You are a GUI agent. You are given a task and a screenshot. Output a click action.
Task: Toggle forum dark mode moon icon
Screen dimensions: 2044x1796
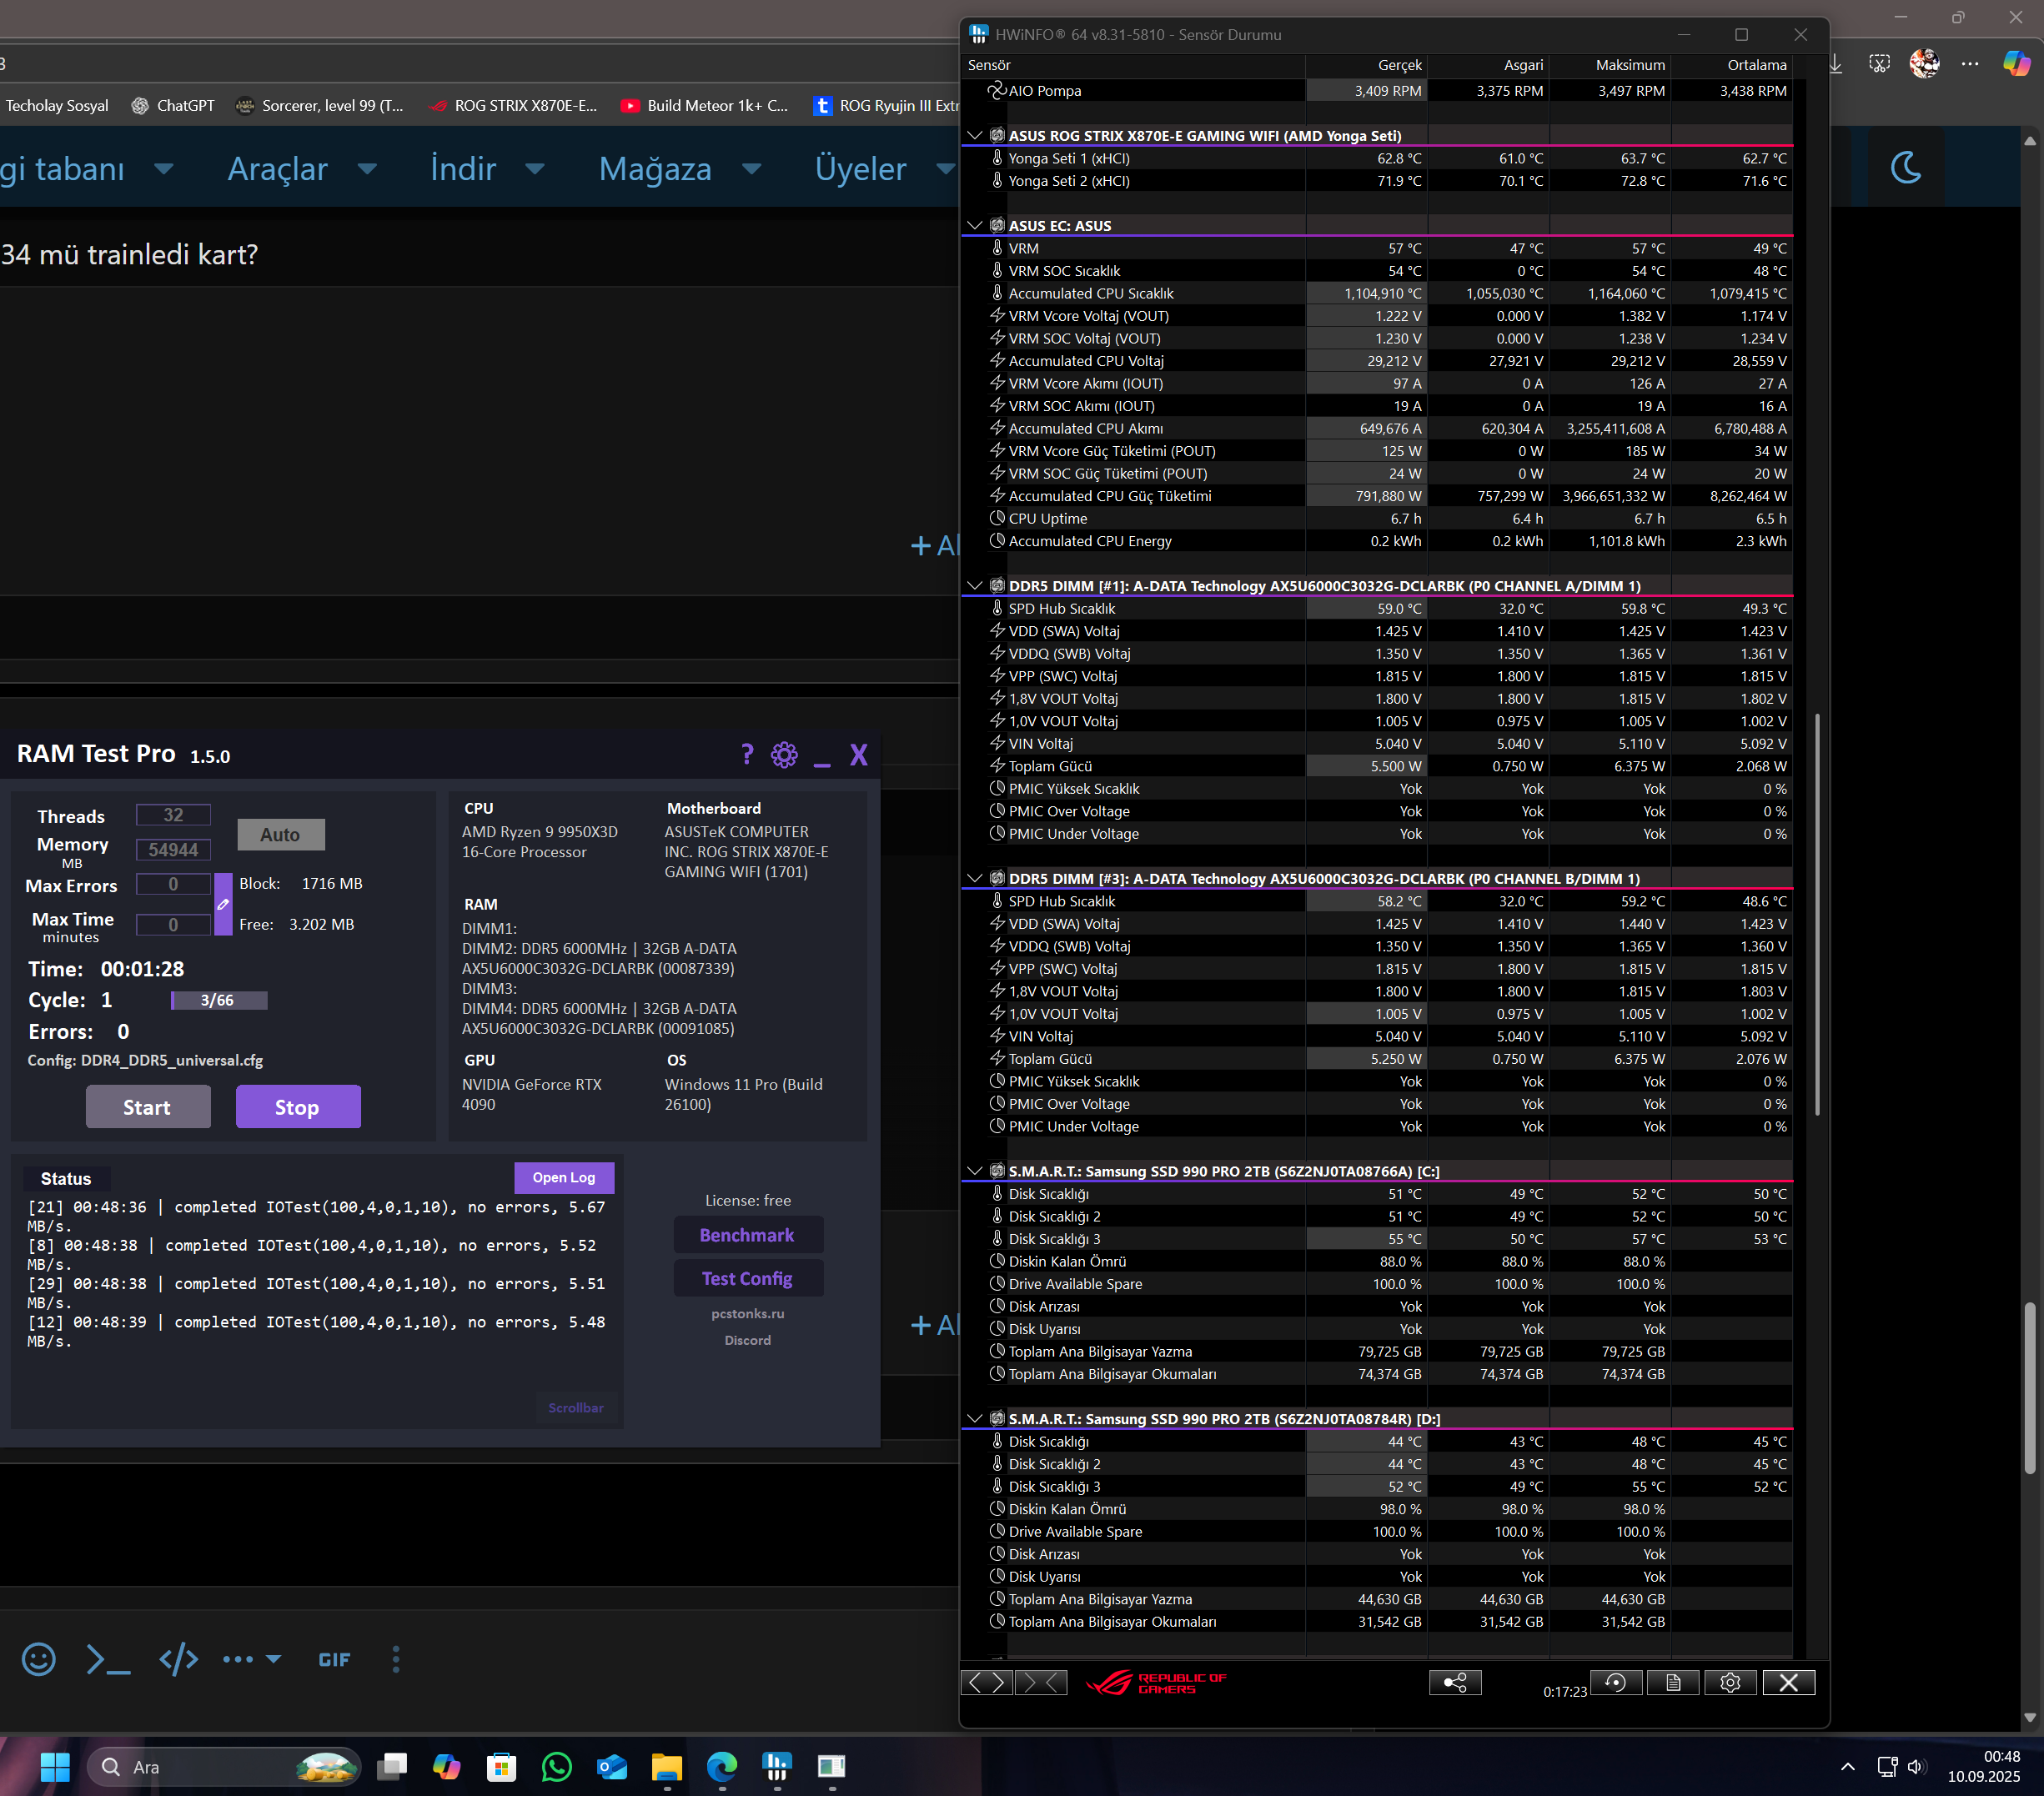pos(1906,167)
